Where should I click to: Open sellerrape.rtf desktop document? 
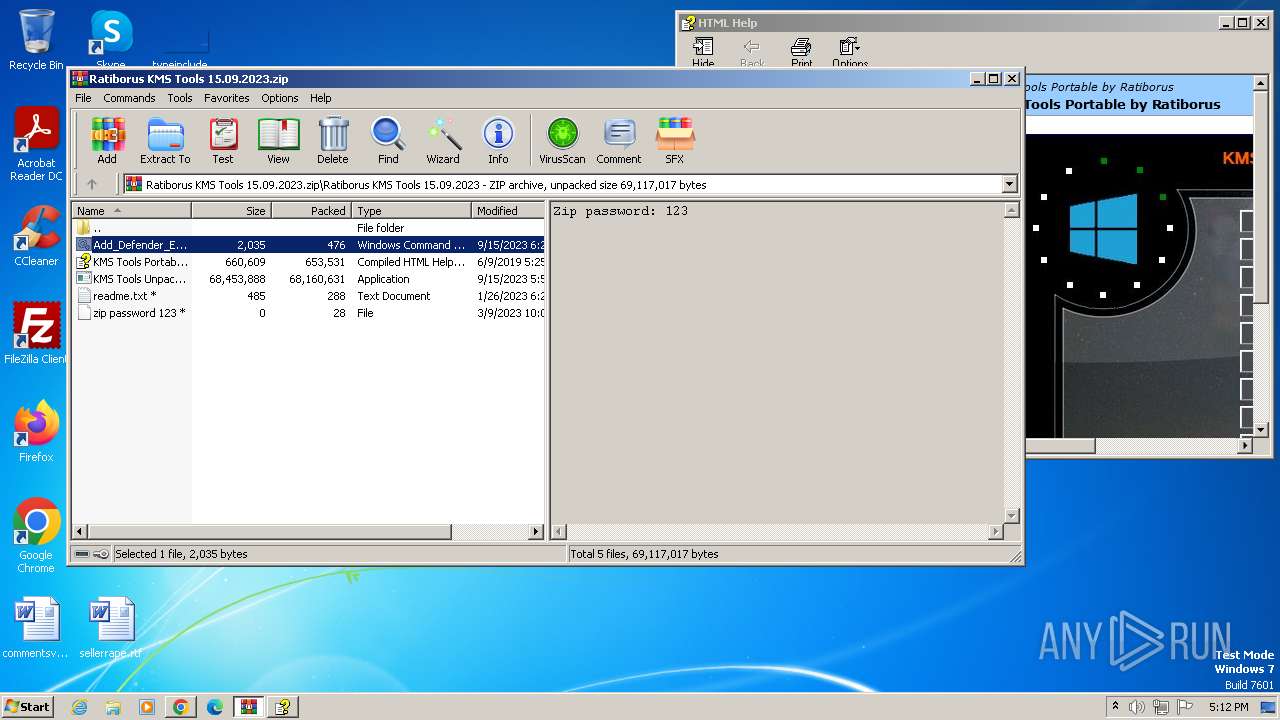pyautogui.click(x=110, y=627)
